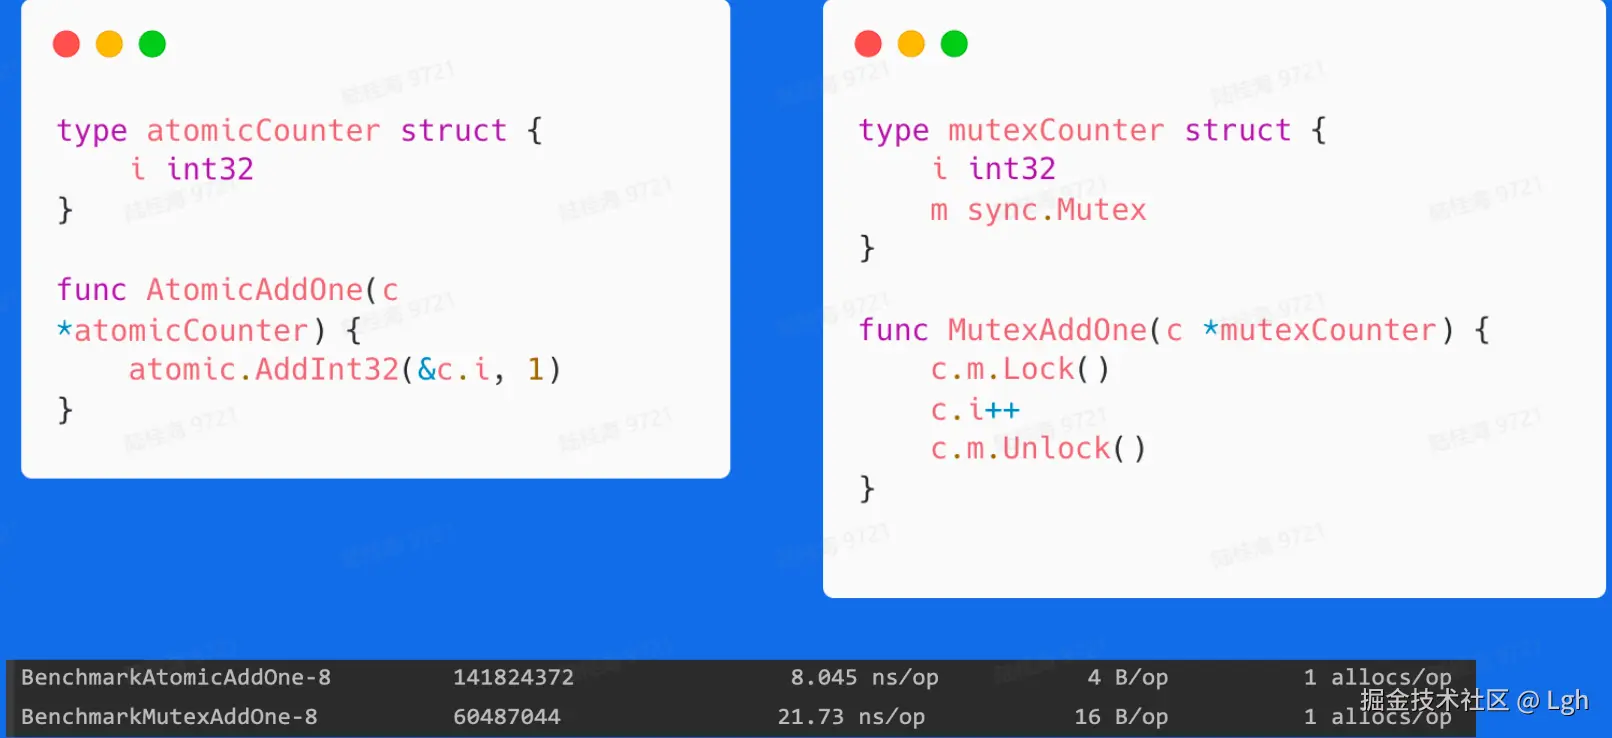The height and width of the screenshot is (738, 1612).
Task: Click 'i int32' field in mutexCounter struct
Action: (x=994, y=169)
